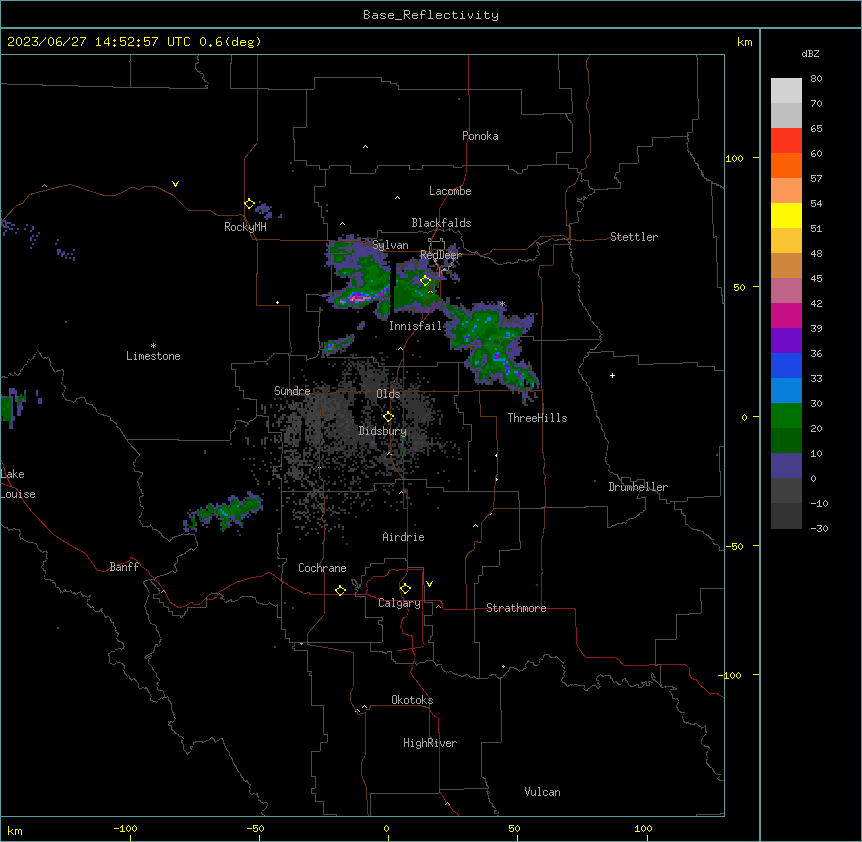Image resolution: width=862 pixels, height=842 pixels.
Task: Click the Ponoka city label
Action: pyautogui.click(x=480, y=136)
